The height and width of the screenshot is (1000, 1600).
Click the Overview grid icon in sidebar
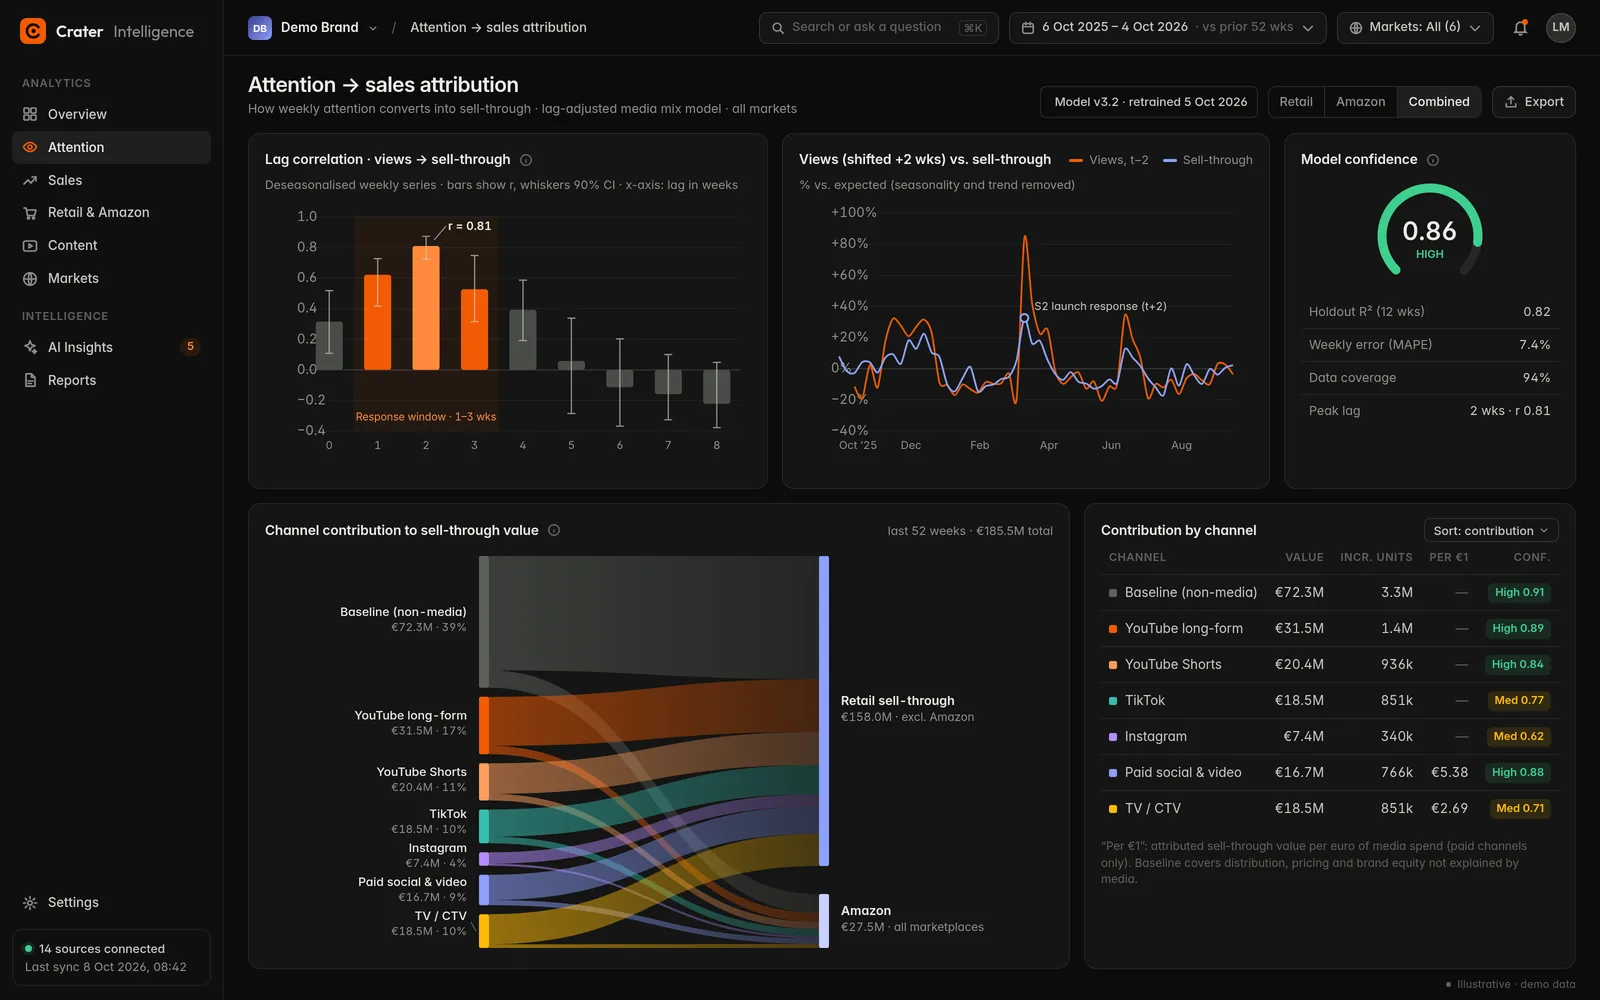(30, 114)
